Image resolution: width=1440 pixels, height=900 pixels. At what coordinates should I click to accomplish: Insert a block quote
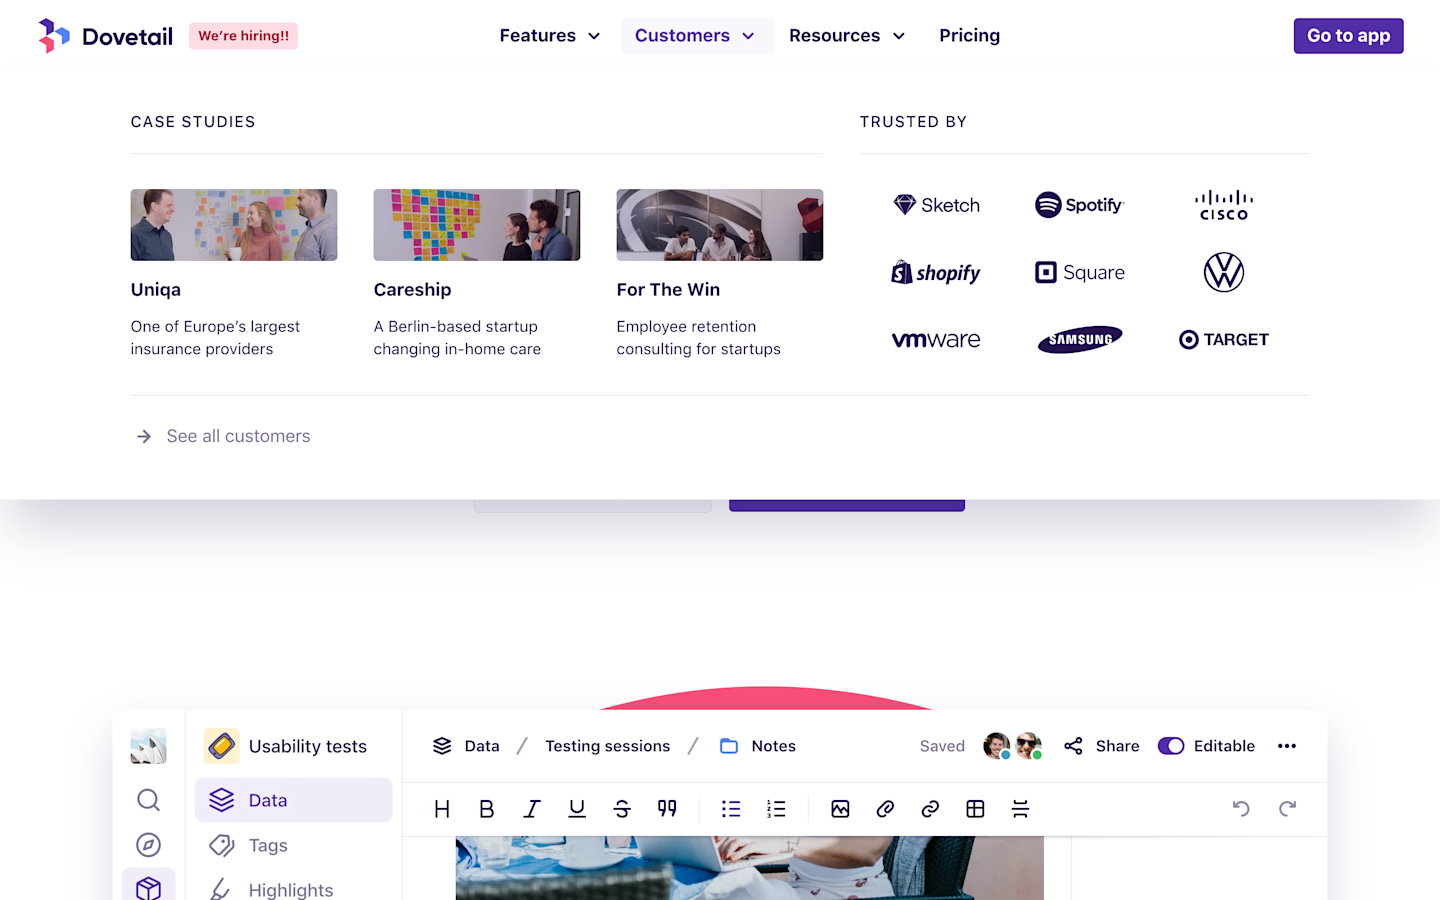pyautogui.click(x=667, y=809)
